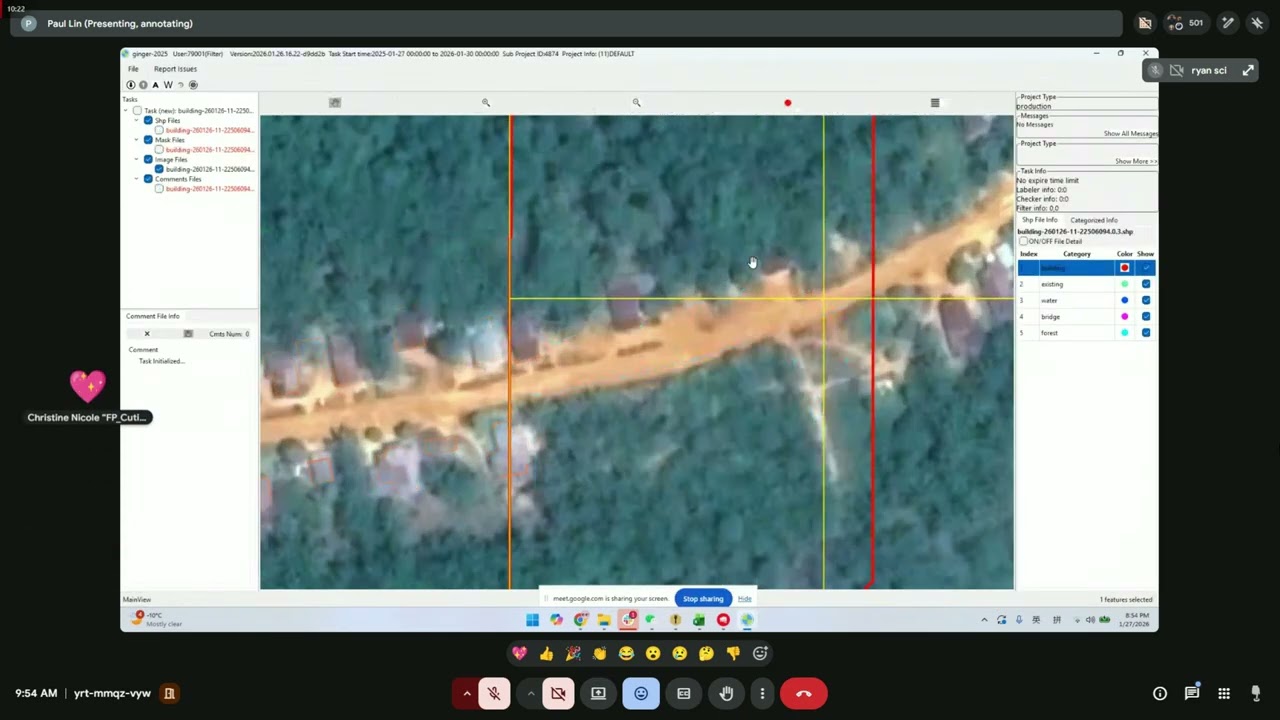The image size is (1280, 720).
Task: Leave the call with the red hang-up button
Action: pos(803,693)
